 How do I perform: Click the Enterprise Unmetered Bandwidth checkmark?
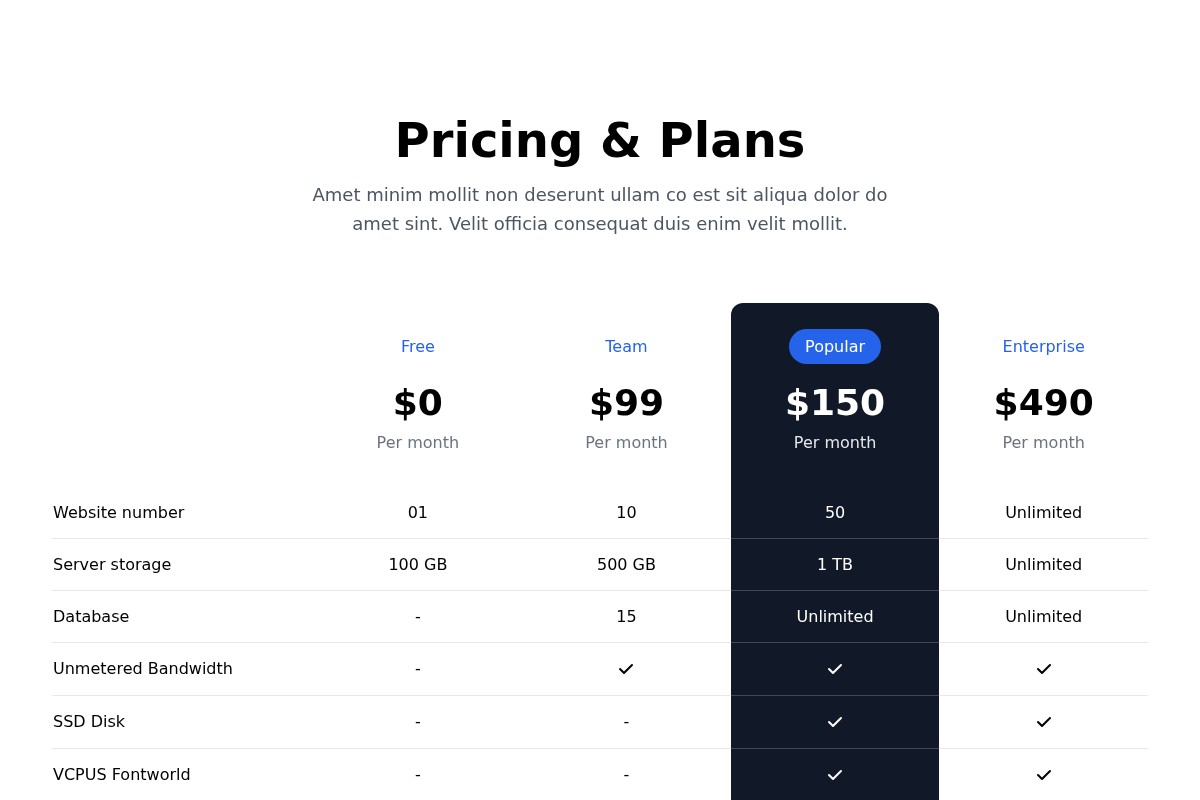pyautogui.click(x=1043, y=669)
